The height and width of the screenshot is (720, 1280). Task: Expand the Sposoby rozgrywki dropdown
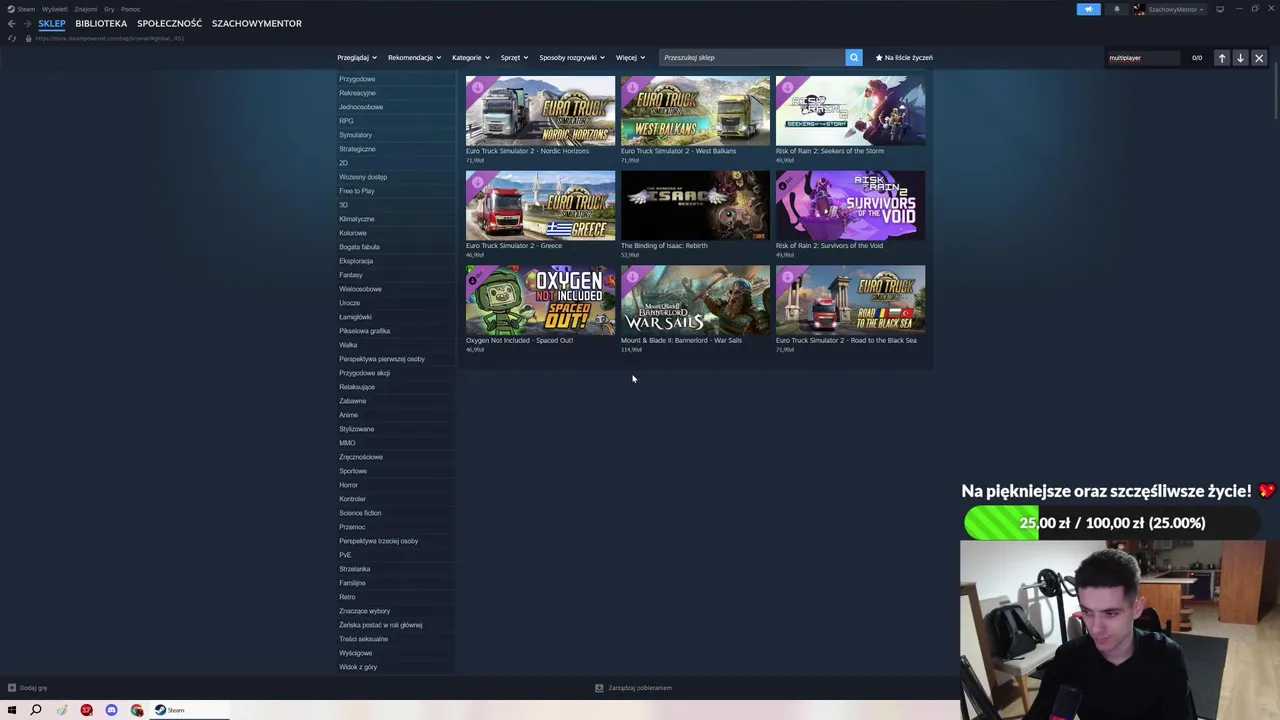[x=572, y=58]
